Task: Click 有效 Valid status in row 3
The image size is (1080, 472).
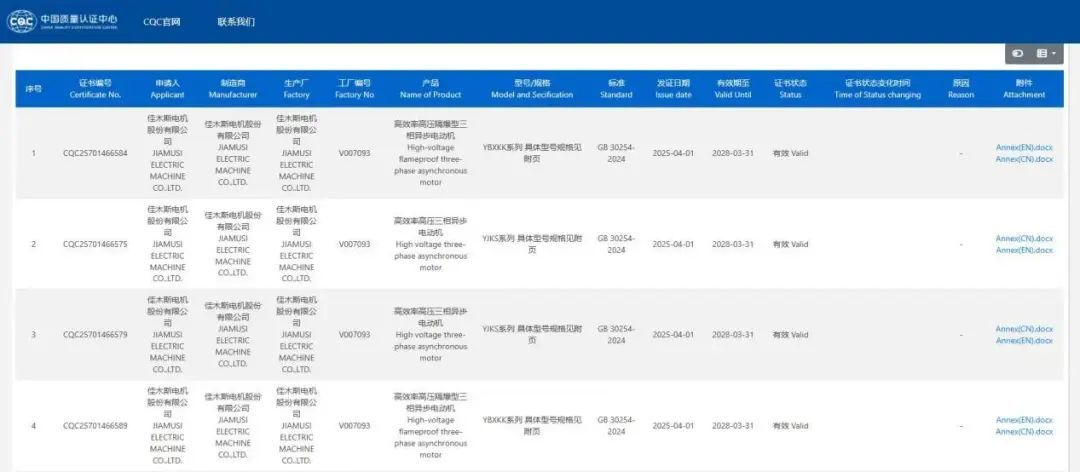Action: (790, 335)
